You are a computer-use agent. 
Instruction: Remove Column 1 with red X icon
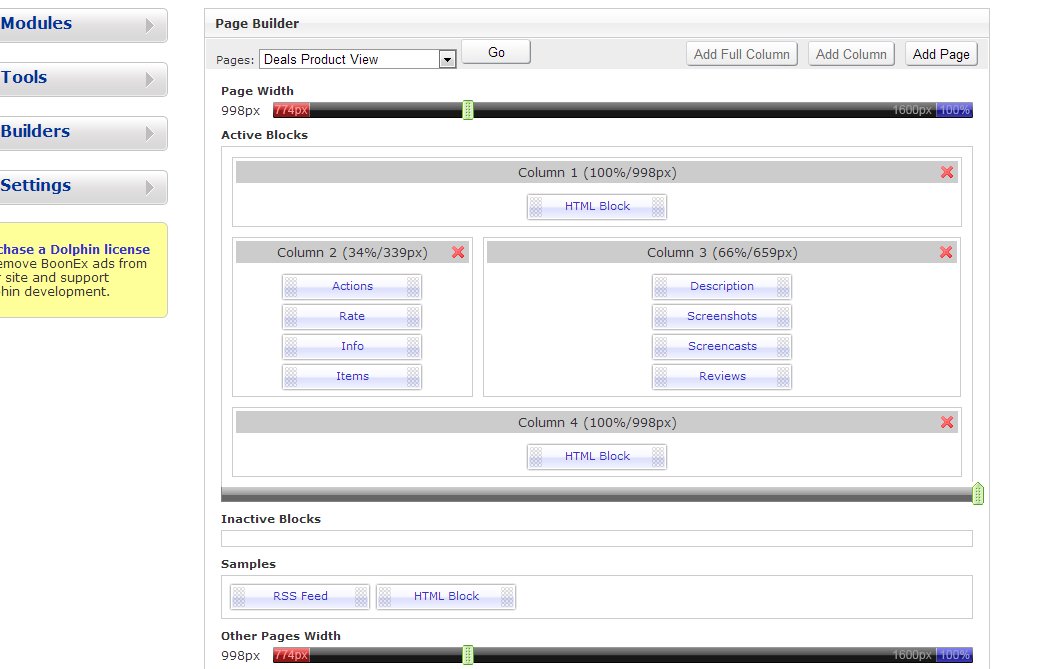coord(946,173)
